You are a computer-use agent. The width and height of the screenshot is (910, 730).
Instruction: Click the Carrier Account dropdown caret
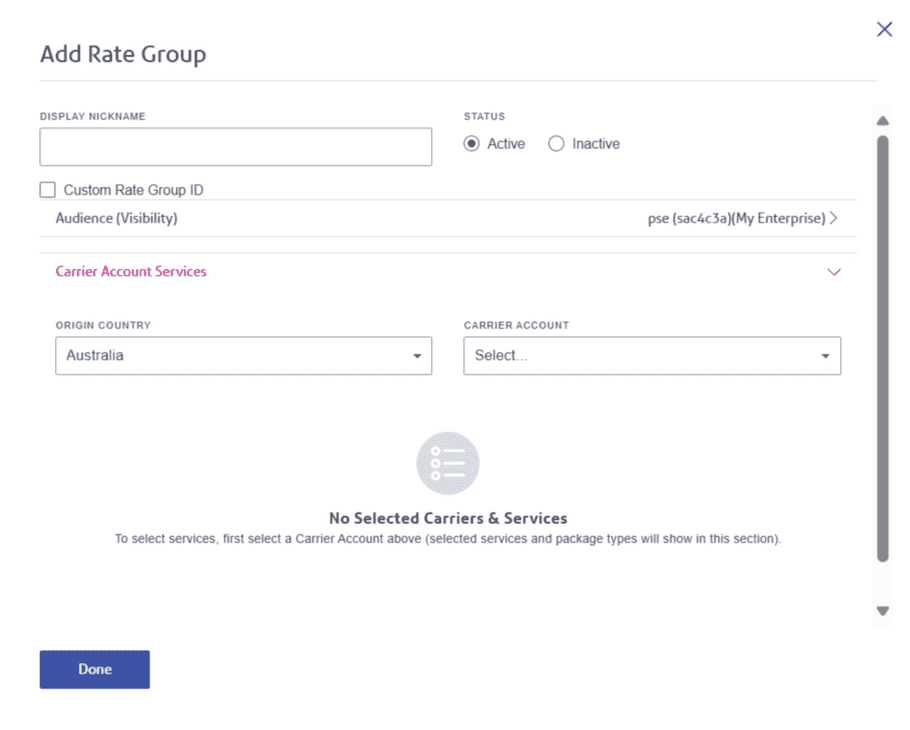tap(825, 356)
